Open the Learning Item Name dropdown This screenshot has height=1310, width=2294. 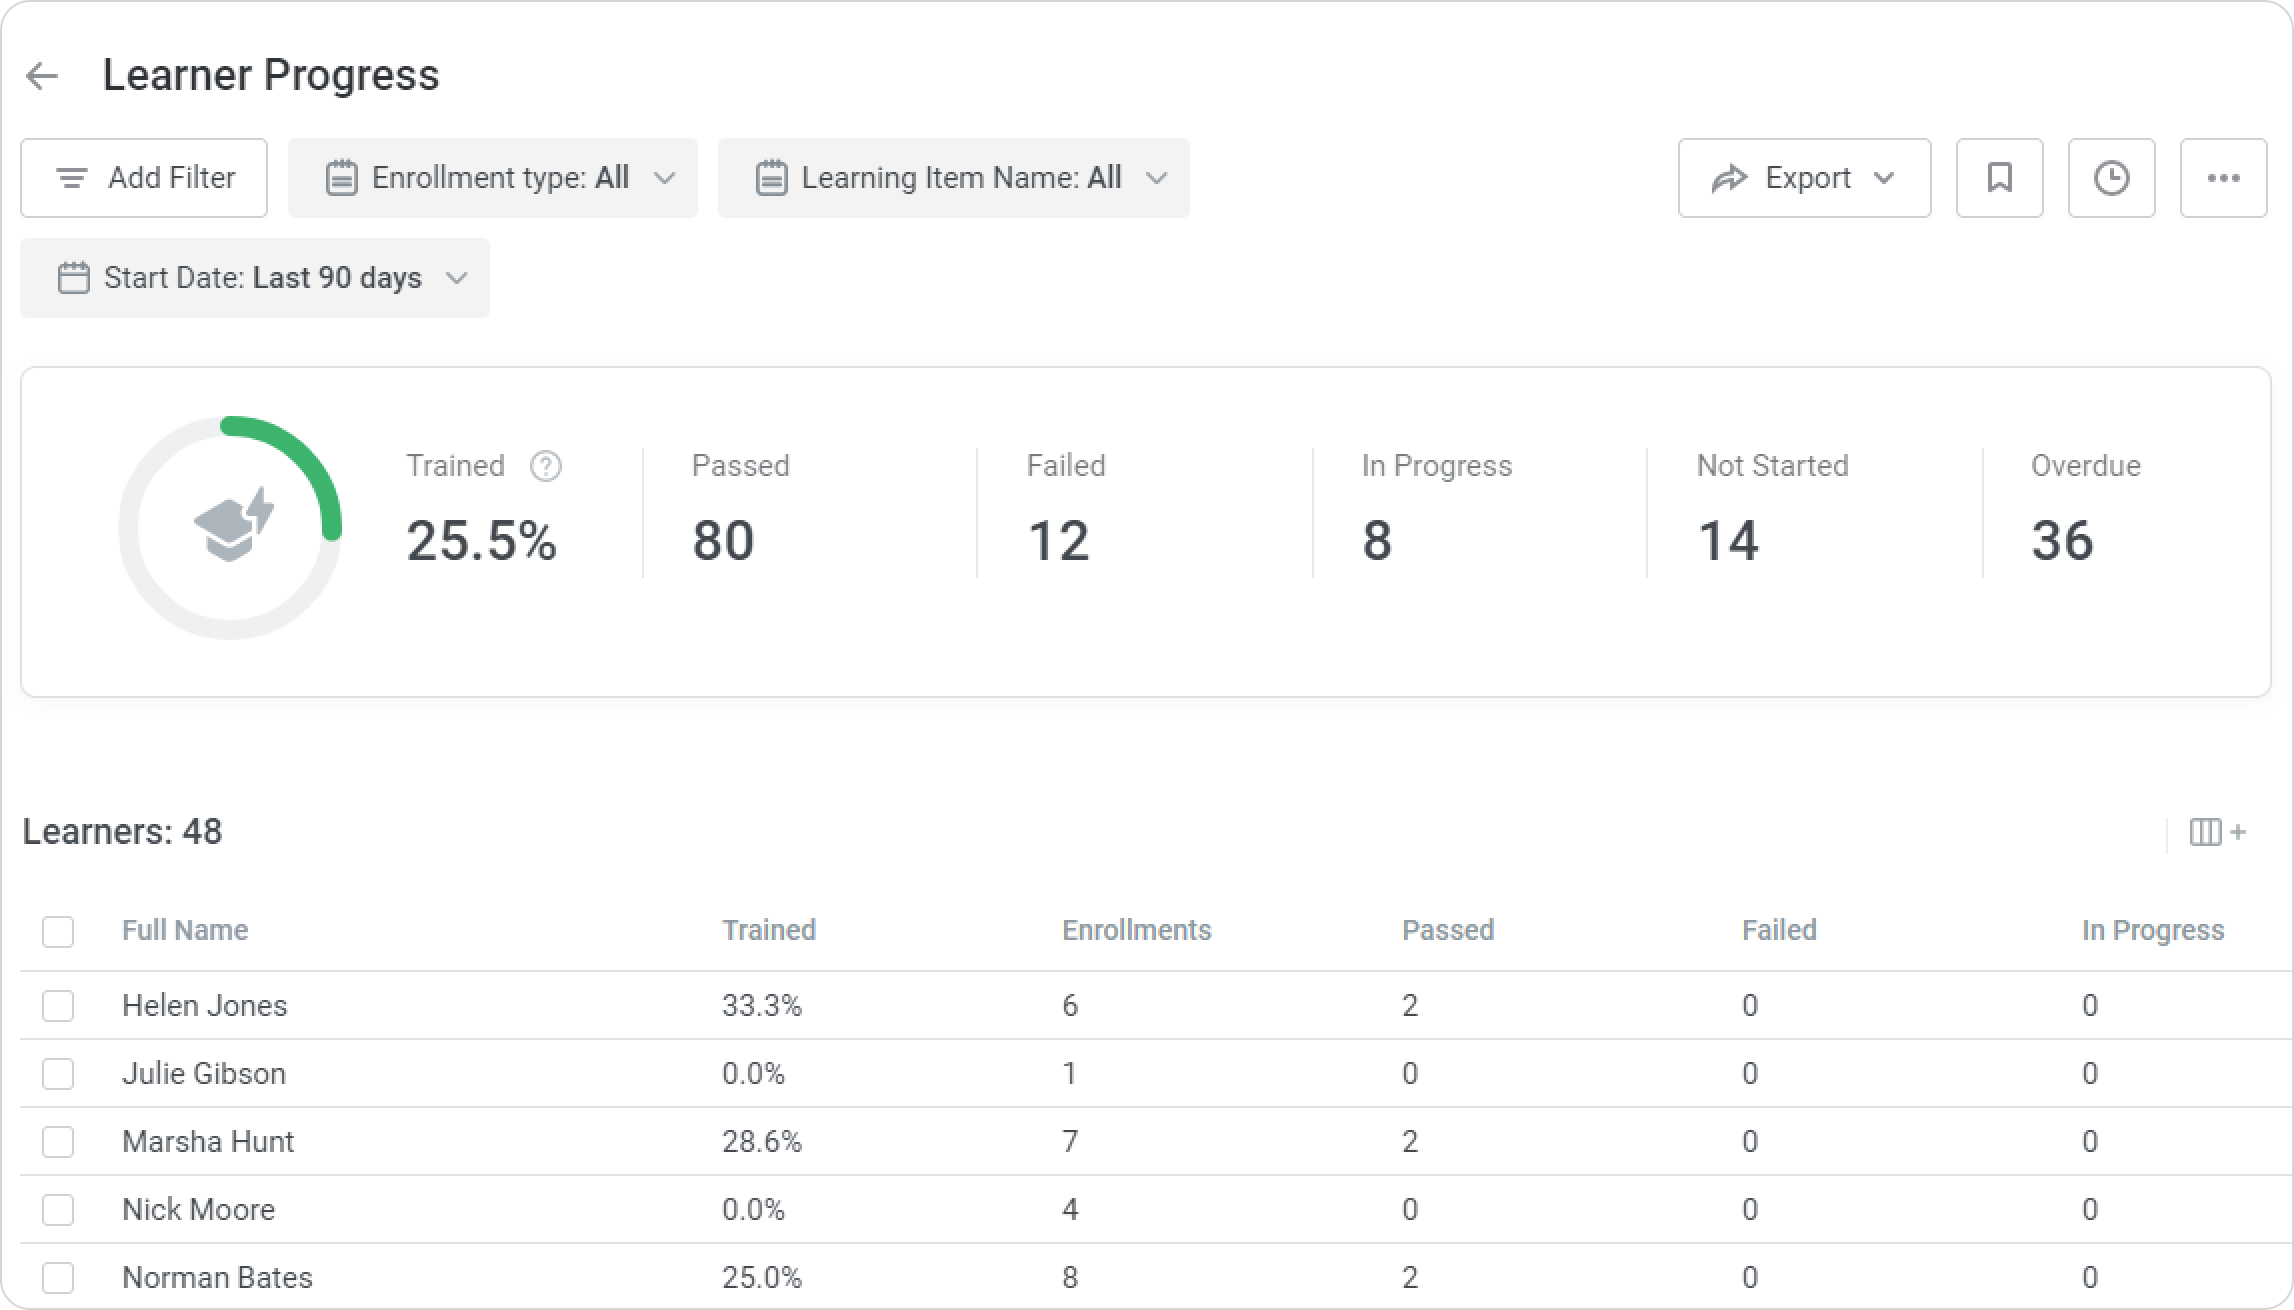[x=953, y=178]
